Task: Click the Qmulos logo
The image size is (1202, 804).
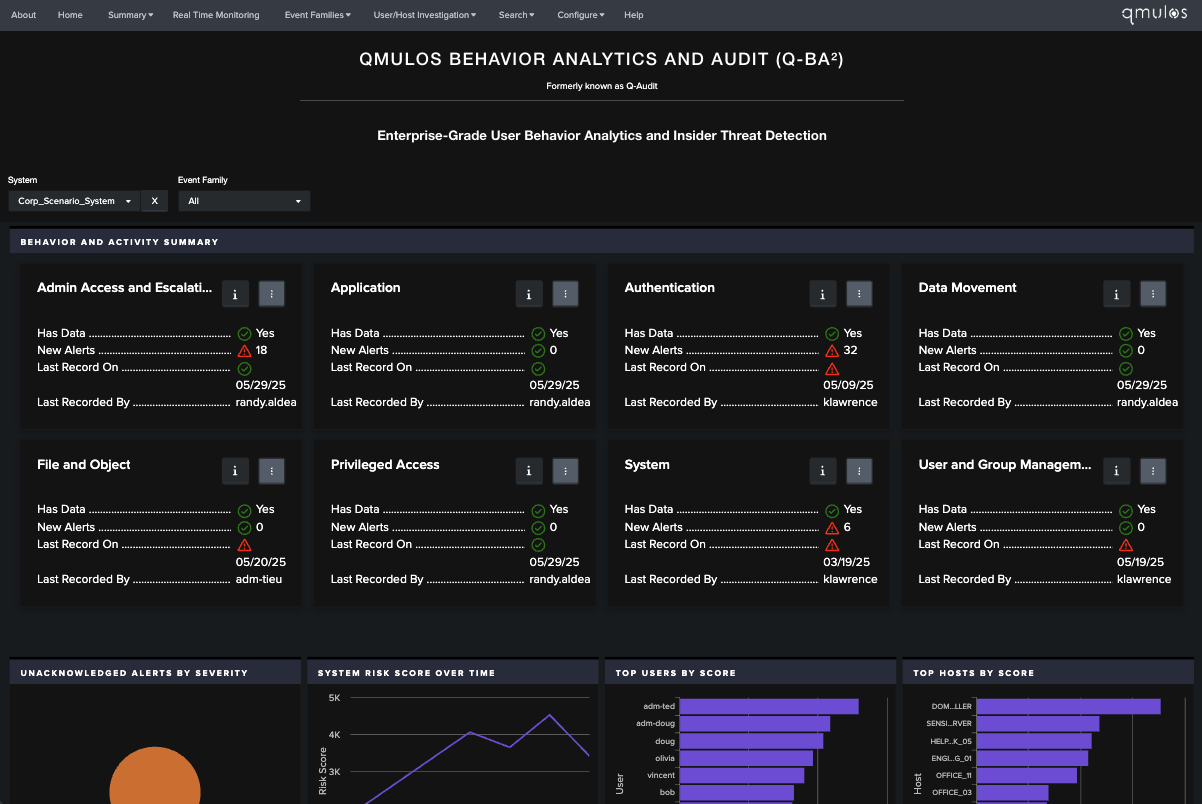Action: click(x=1155, y=14)
